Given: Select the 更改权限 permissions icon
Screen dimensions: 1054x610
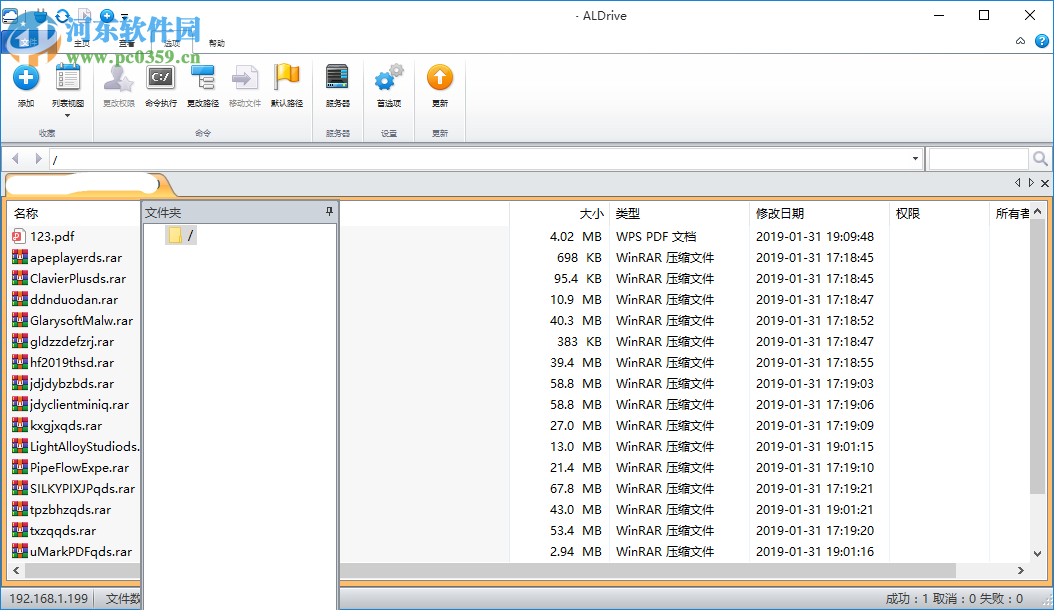Looking at the screenshot, I should (x=118, y=78).
